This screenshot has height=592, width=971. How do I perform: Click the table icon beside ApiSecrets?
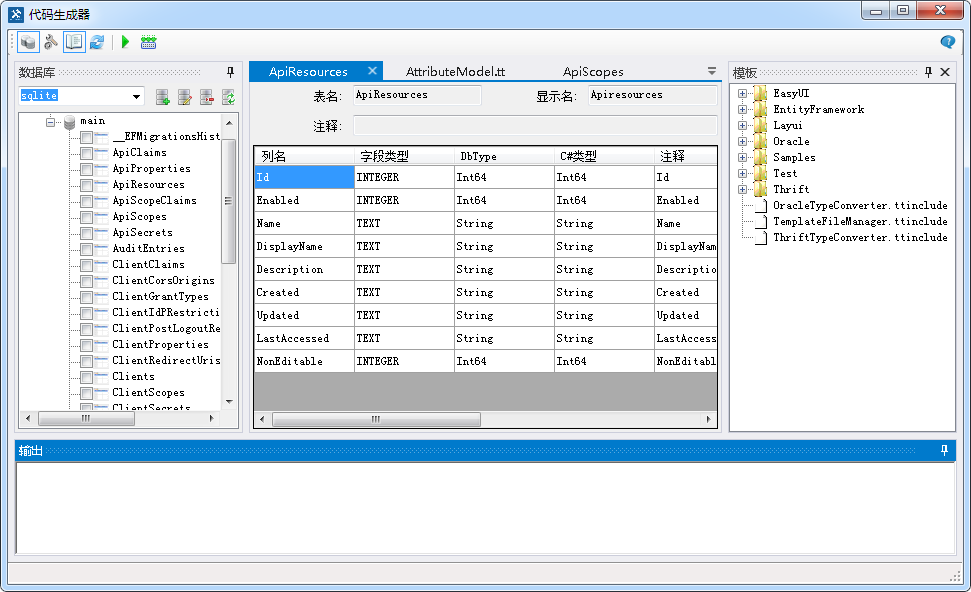102,233
